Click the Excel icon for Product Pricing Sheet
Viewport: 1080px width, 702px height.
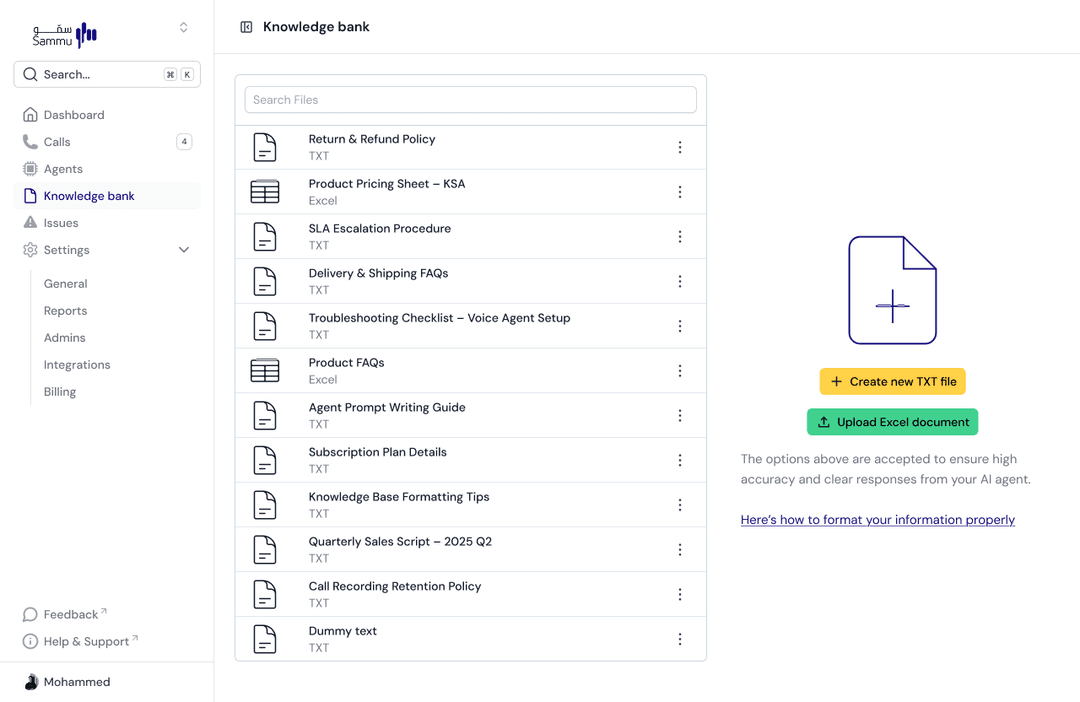pyautogui.click(x=265, y=192)
